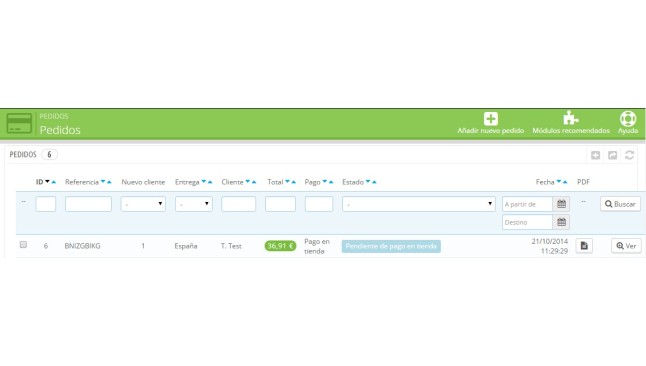
Task: Tick the checkbox for order 6
Action: coord(23,244)
